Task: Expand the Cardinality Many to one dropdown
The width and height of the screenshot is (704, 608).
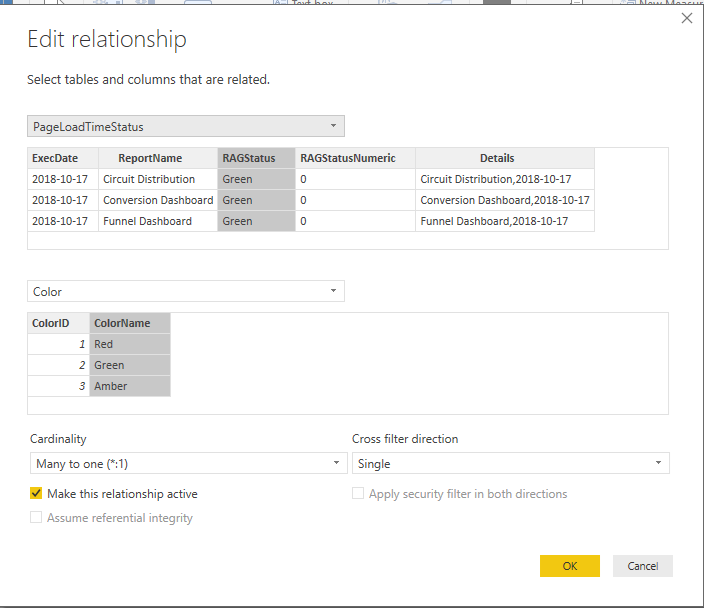Action: point(189,463)
